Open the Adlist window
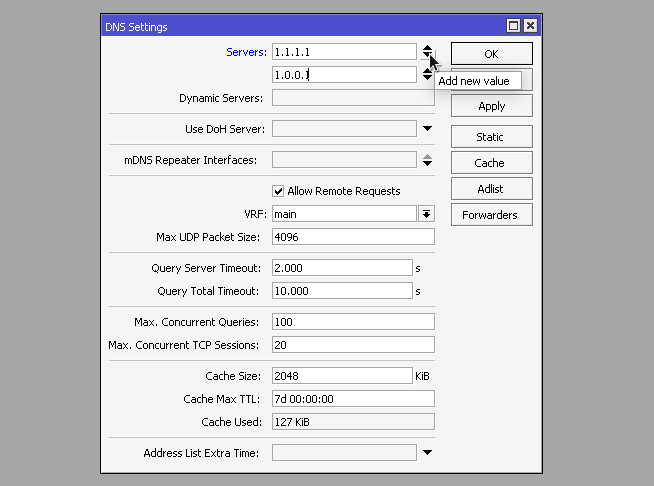 (x=491, y=189)
